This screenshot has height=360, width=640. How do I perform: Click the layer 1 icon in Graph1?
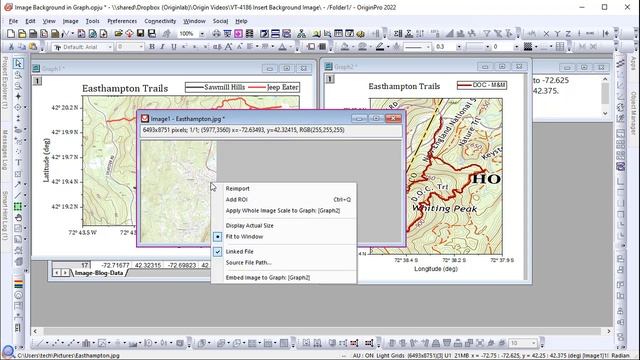pyautogui.click(x=37, y=81)
